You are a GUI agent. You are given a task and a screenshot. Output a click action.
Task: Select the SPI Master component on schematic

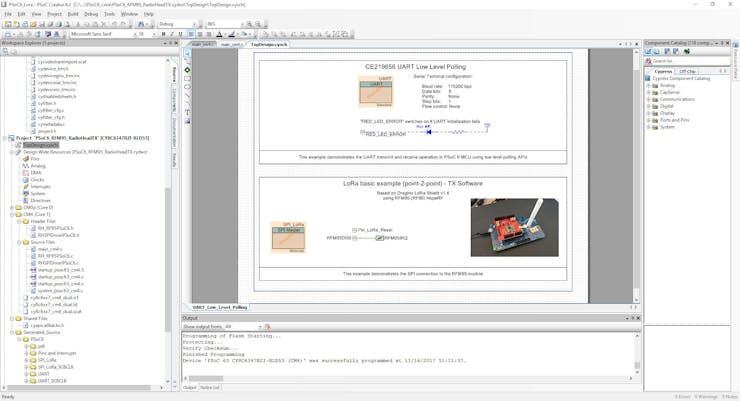tap(288, 237)
